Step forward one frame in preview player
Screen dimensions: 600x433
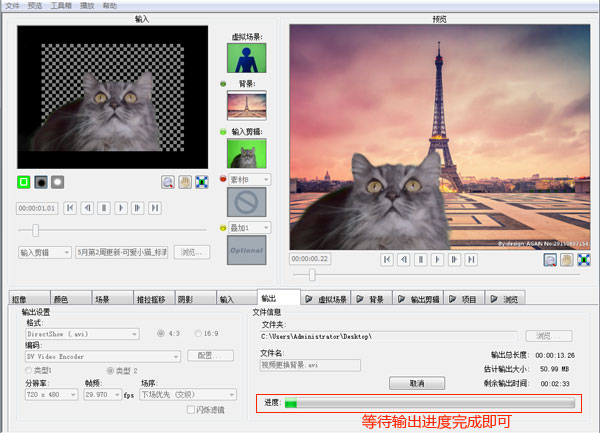(x=455, y=259)
